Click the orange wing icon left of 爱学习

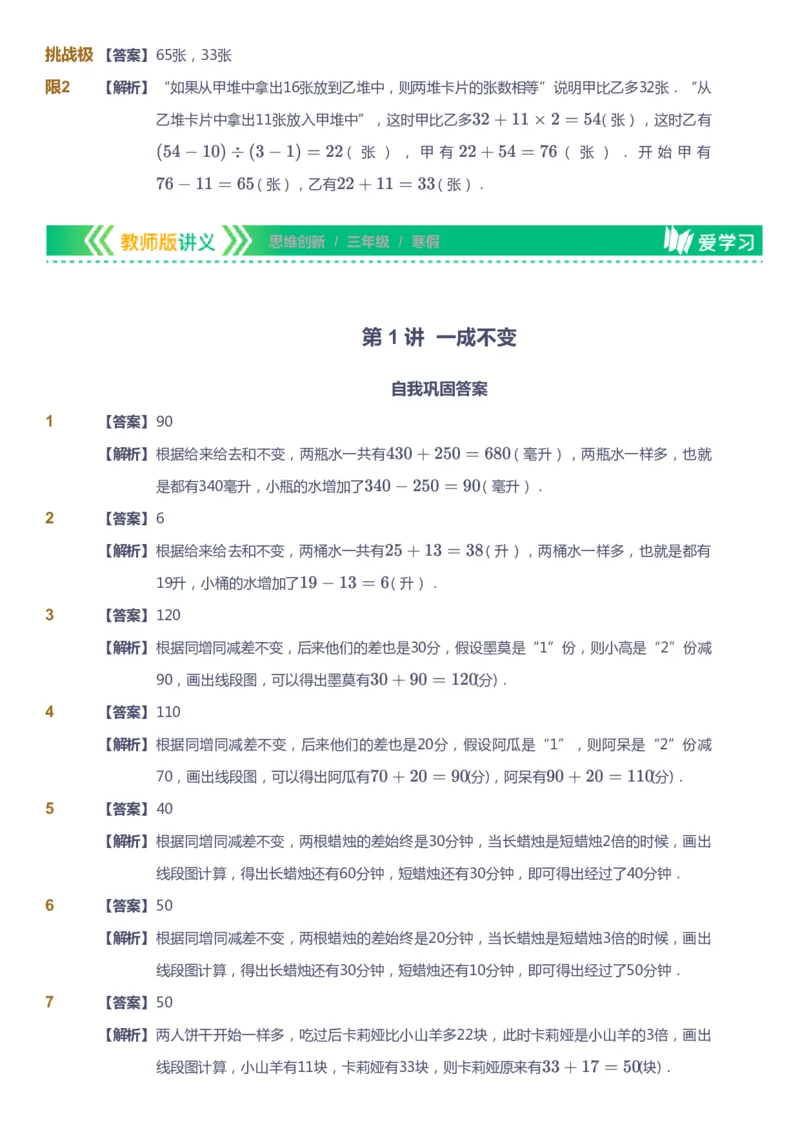679,240
